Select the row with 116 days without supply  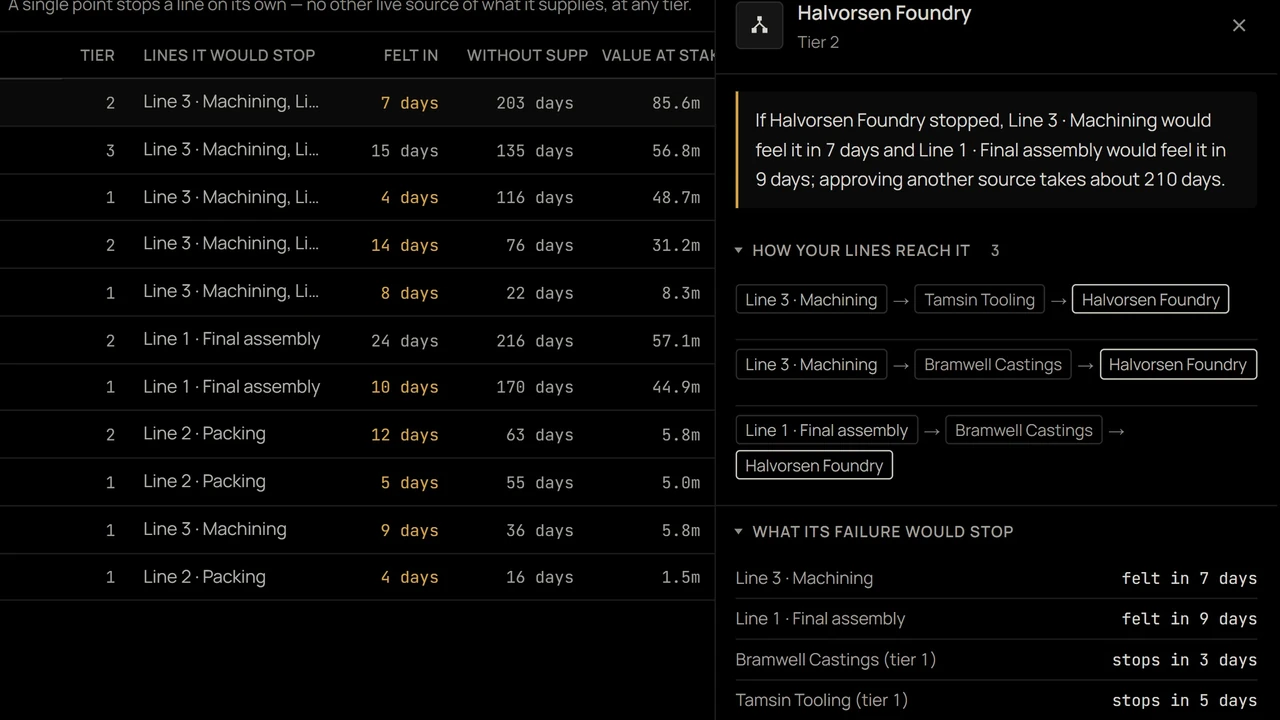tap(357, 197)
